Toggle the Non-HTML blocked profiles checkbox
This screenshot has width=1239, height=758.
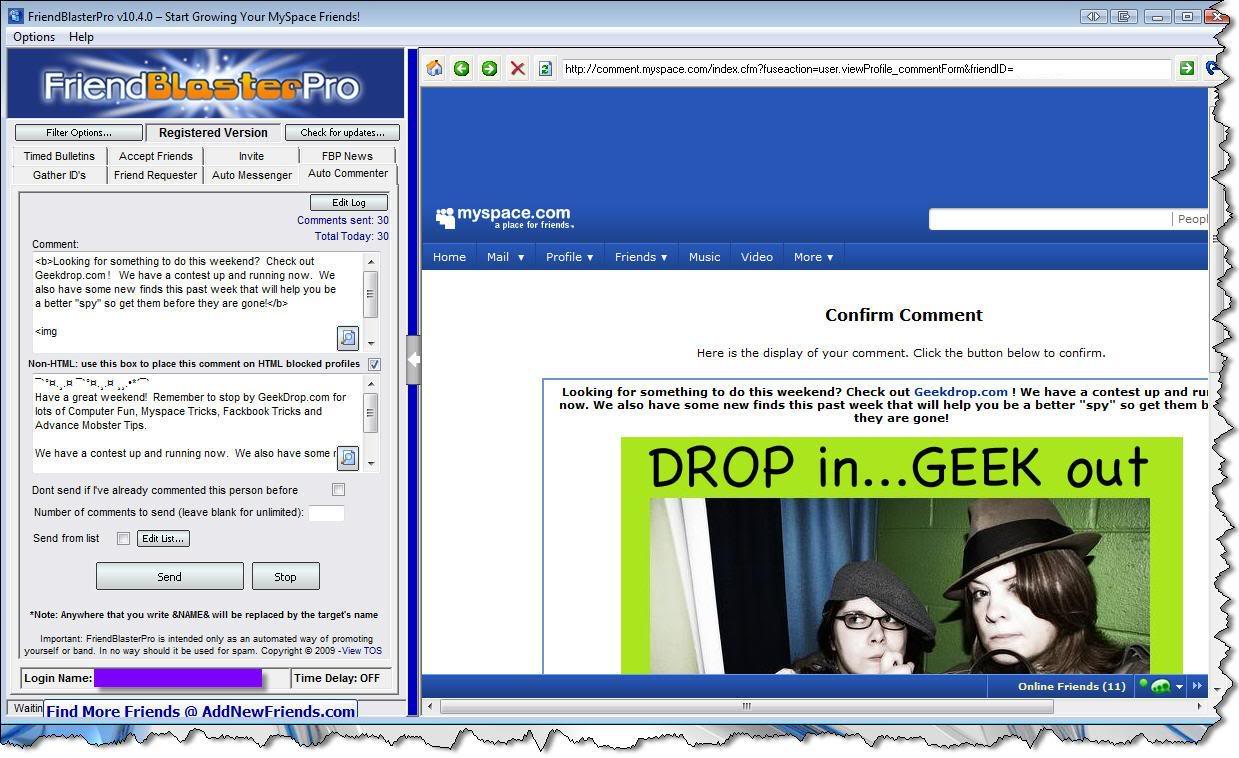[374, 364]
